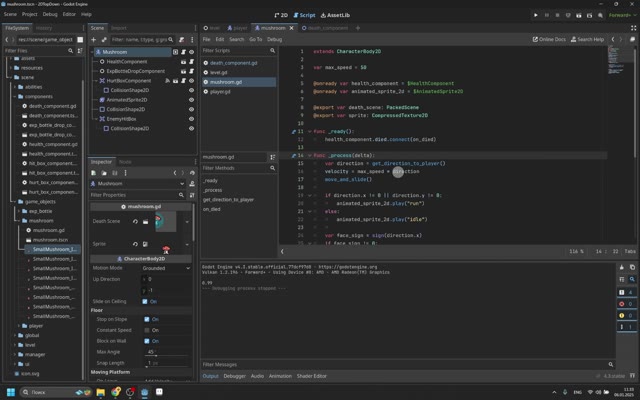Click the script icon next to HealthComponent

(191, 62)
